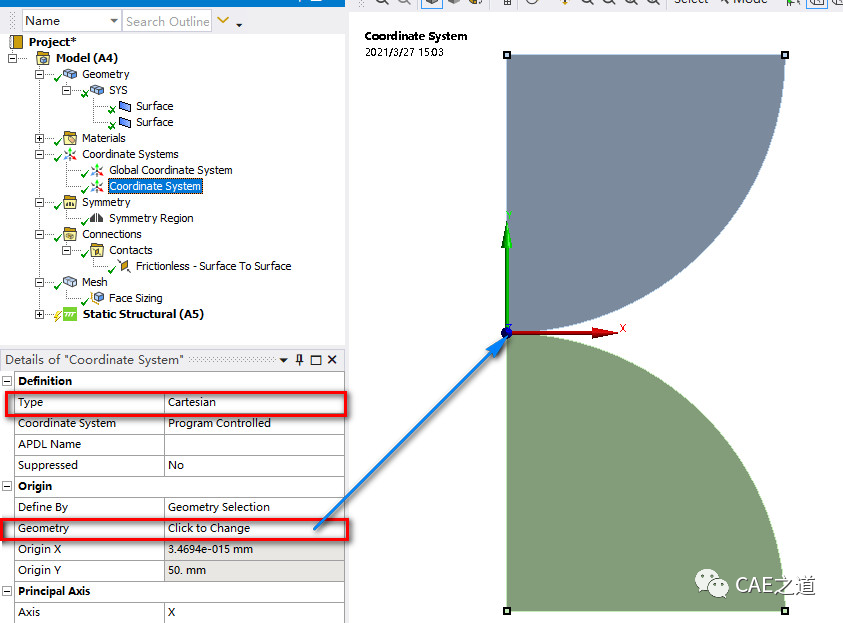The image size is (843, 623).
Task: Click the green Y axis arrow
Action: pos(506,274)
